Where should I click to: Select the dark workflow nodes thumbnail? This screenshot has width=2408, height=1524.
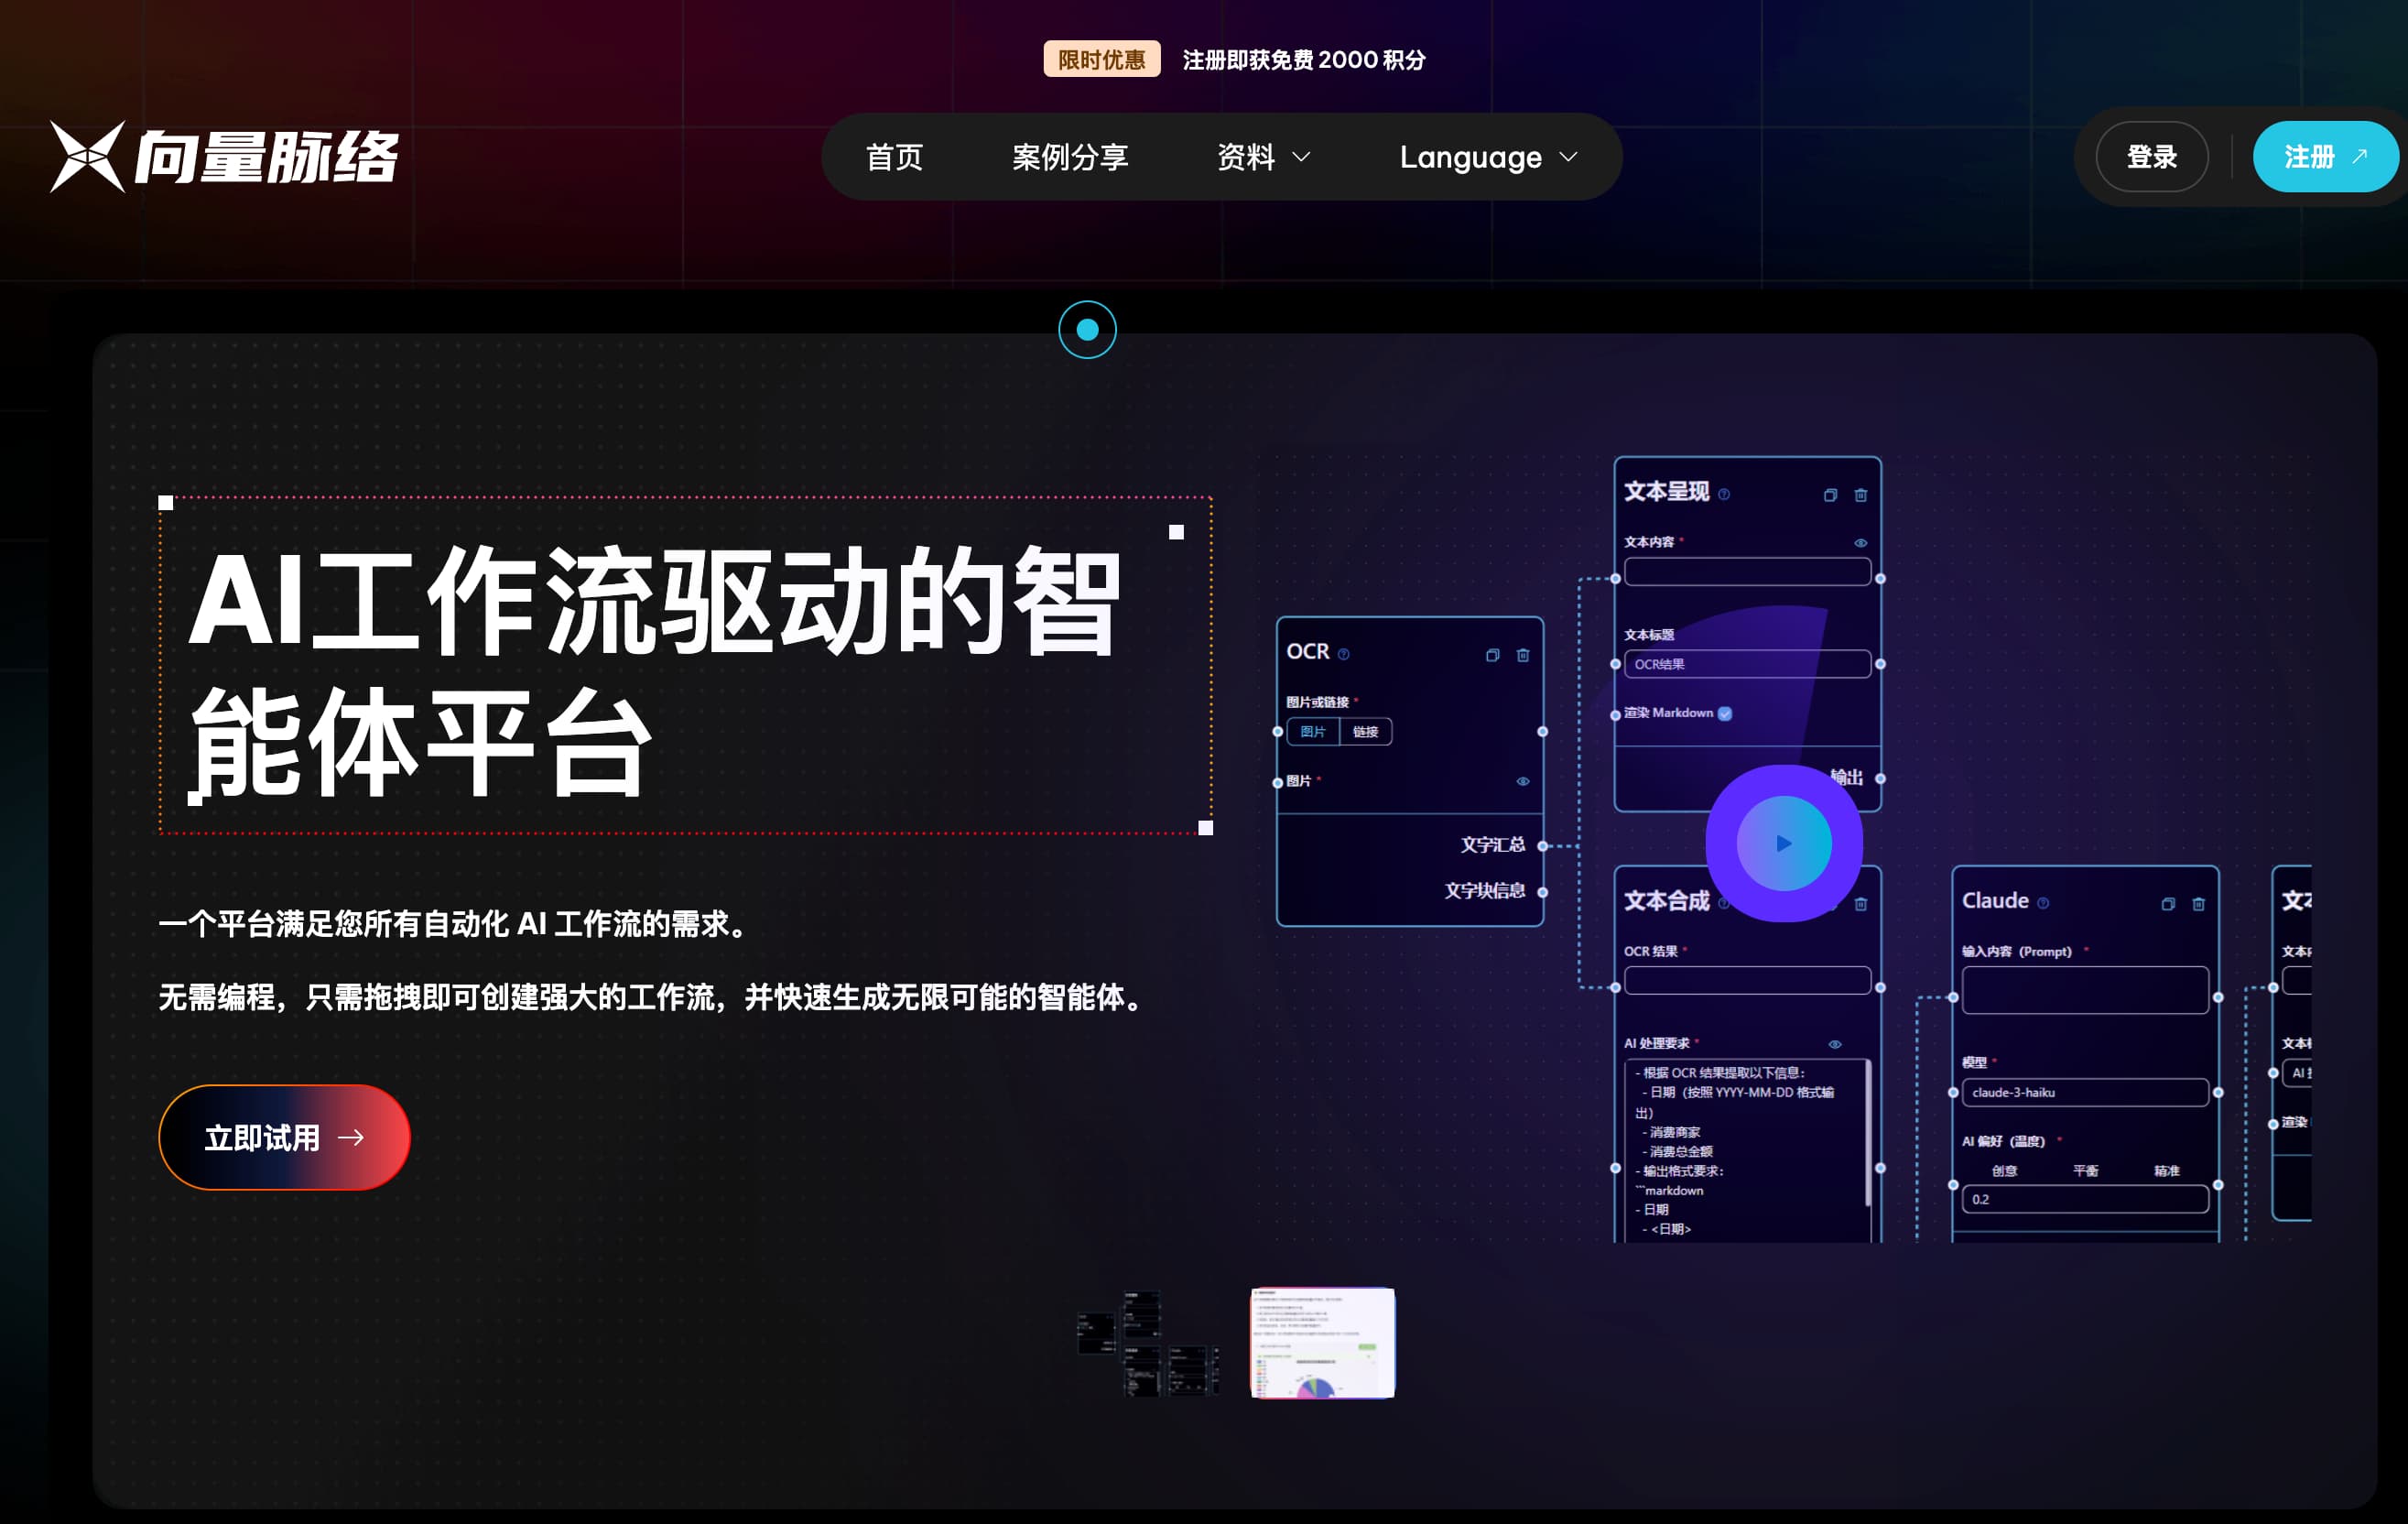point(1148,1343)
